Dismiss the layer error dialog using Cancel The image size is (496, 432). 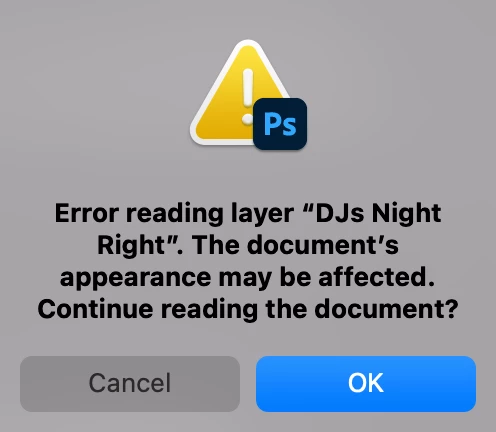pos(130,384)
